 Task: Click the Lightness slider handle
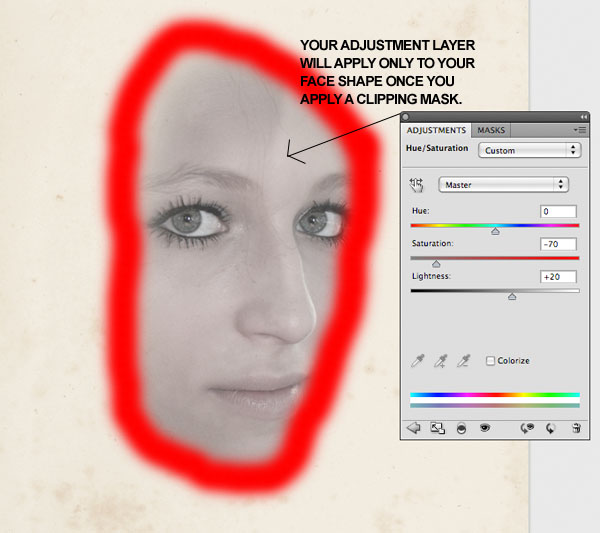[x=512, y=296]
